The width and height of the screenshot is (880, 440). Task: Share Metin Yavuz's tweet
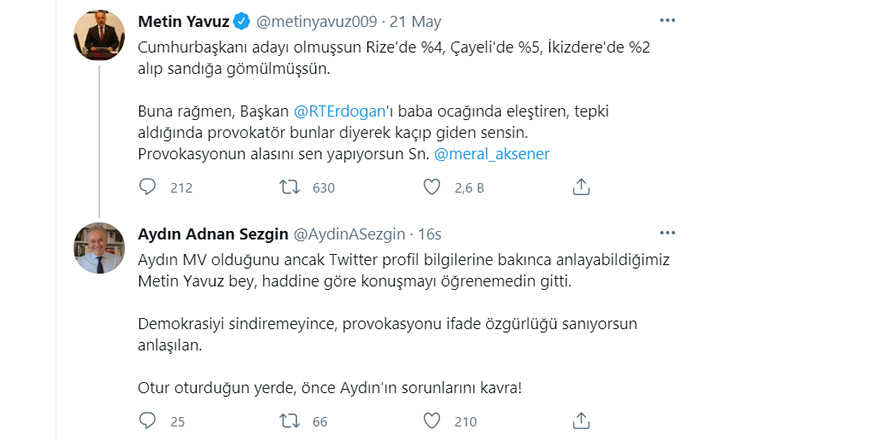(x=581, y=187)
